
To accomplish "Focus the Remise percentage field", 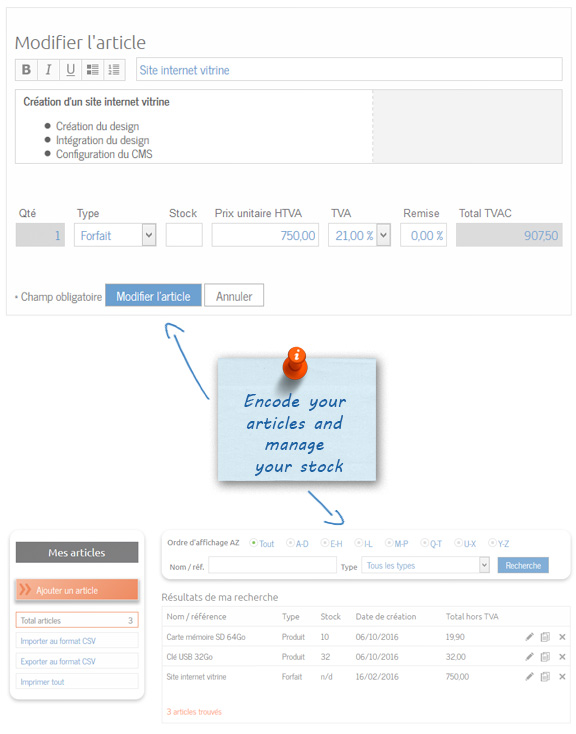I will point(423,235).
